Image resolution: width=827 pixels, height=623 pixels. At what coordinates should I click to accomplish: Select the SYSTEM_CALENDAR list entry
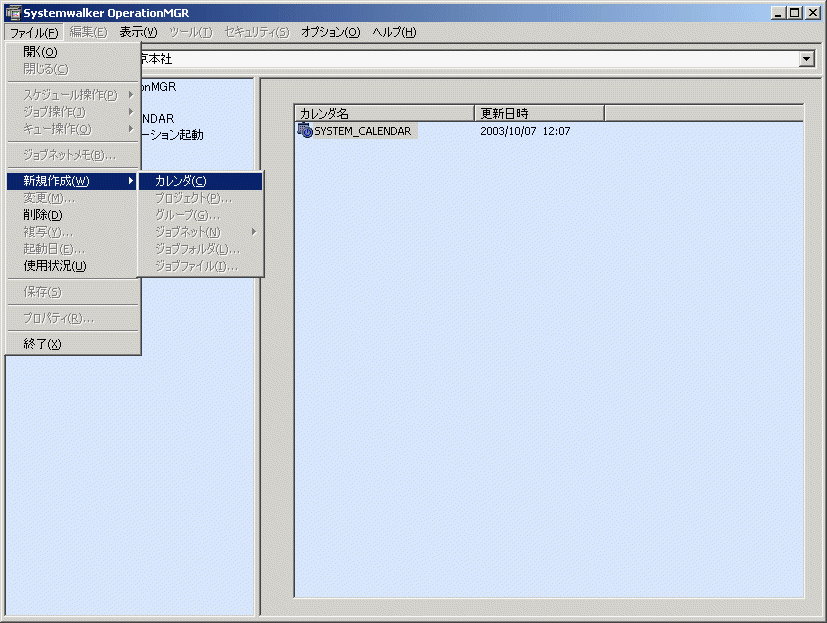pyautogui.click(x=362, y=131)
